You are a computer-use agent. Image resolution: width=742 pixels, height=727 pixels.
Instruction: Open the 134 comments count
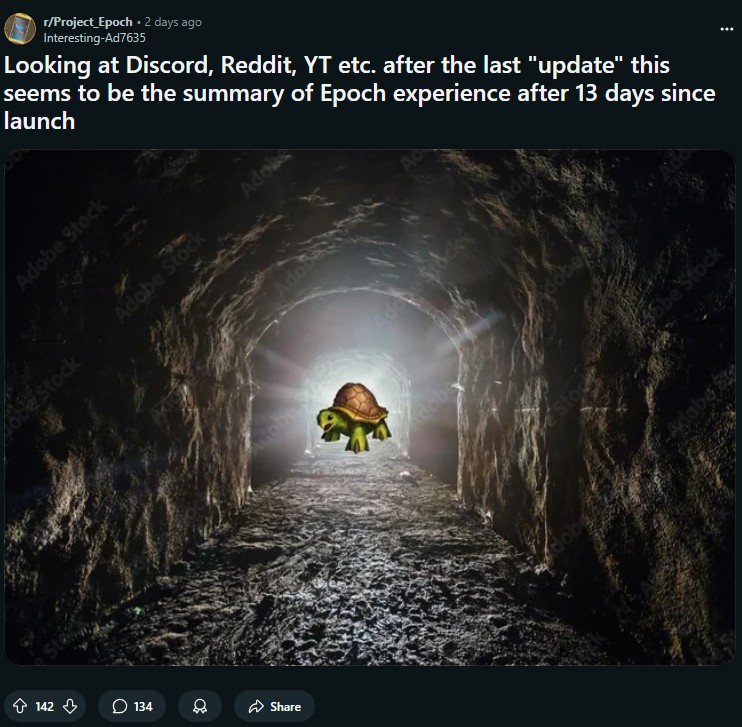tap(143, 707)
